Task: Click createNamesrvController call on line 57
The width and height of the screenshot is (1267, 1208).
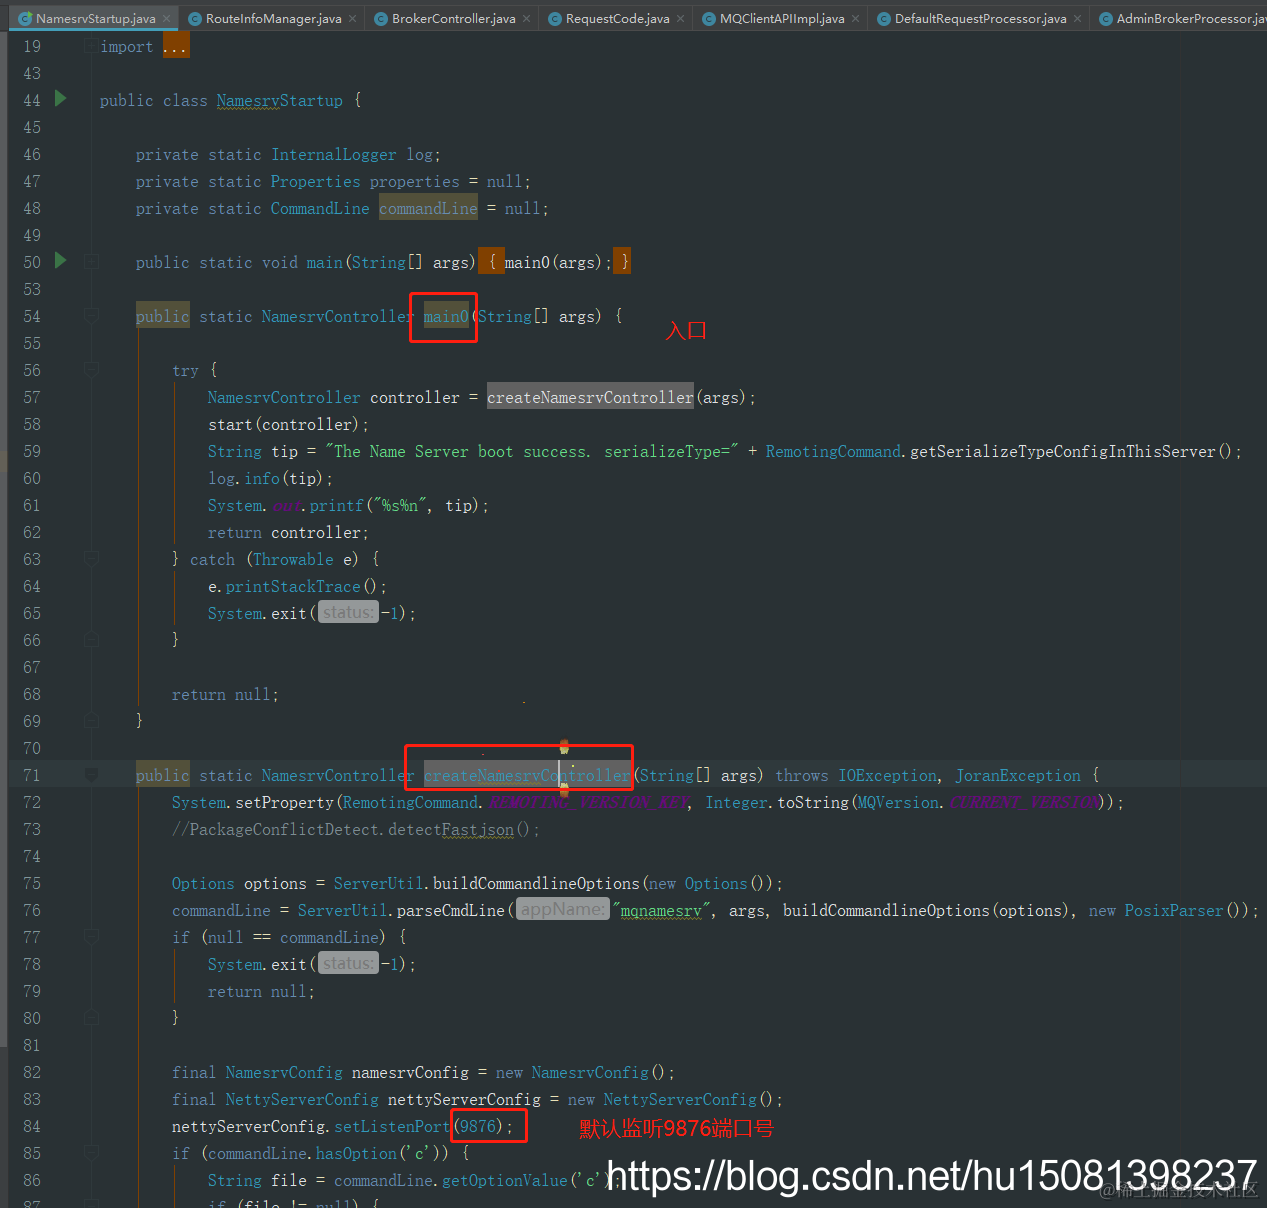Action: tap(590, 397)
